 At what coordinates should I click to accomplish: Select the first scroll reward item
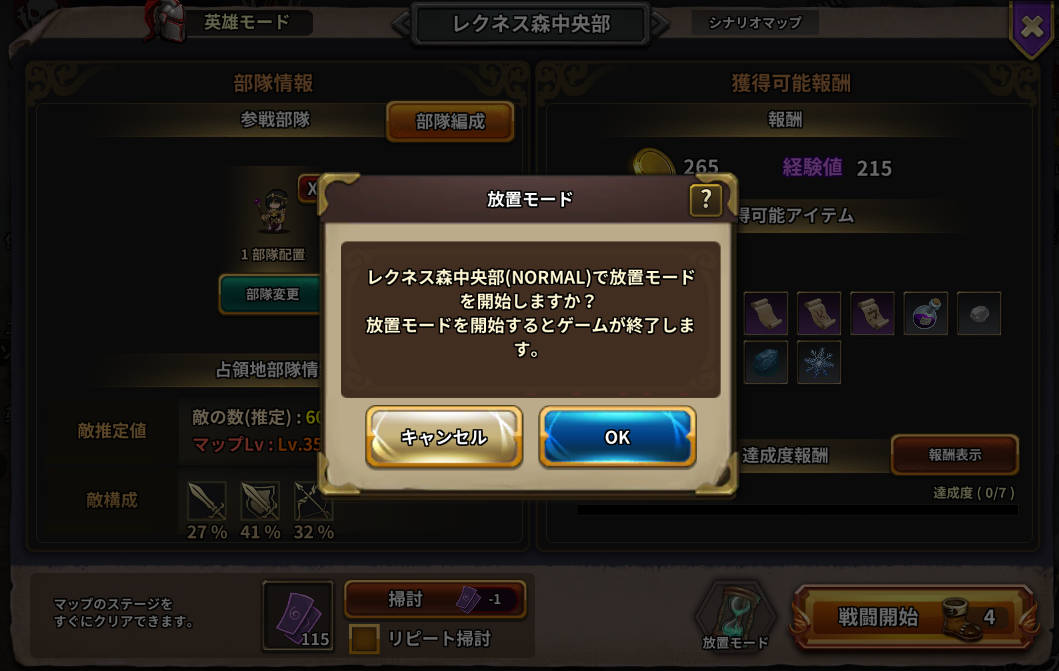pyautogui.click(x=766, y=313)
